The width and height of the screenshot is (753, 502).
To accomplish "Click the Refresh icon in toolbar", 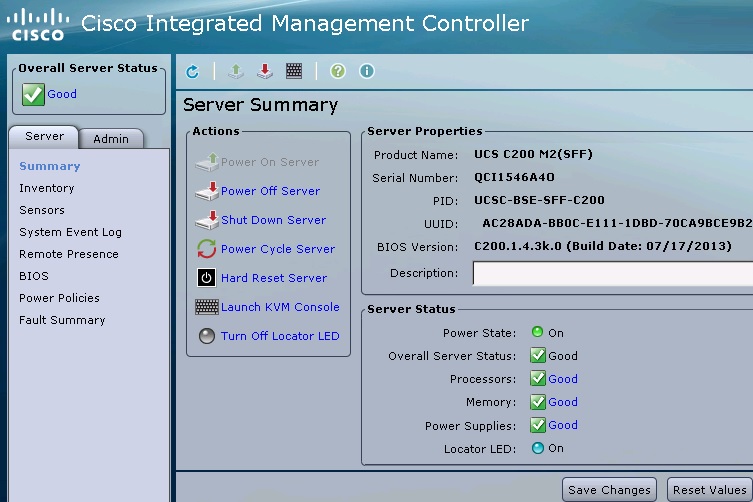I will (193, 72).
